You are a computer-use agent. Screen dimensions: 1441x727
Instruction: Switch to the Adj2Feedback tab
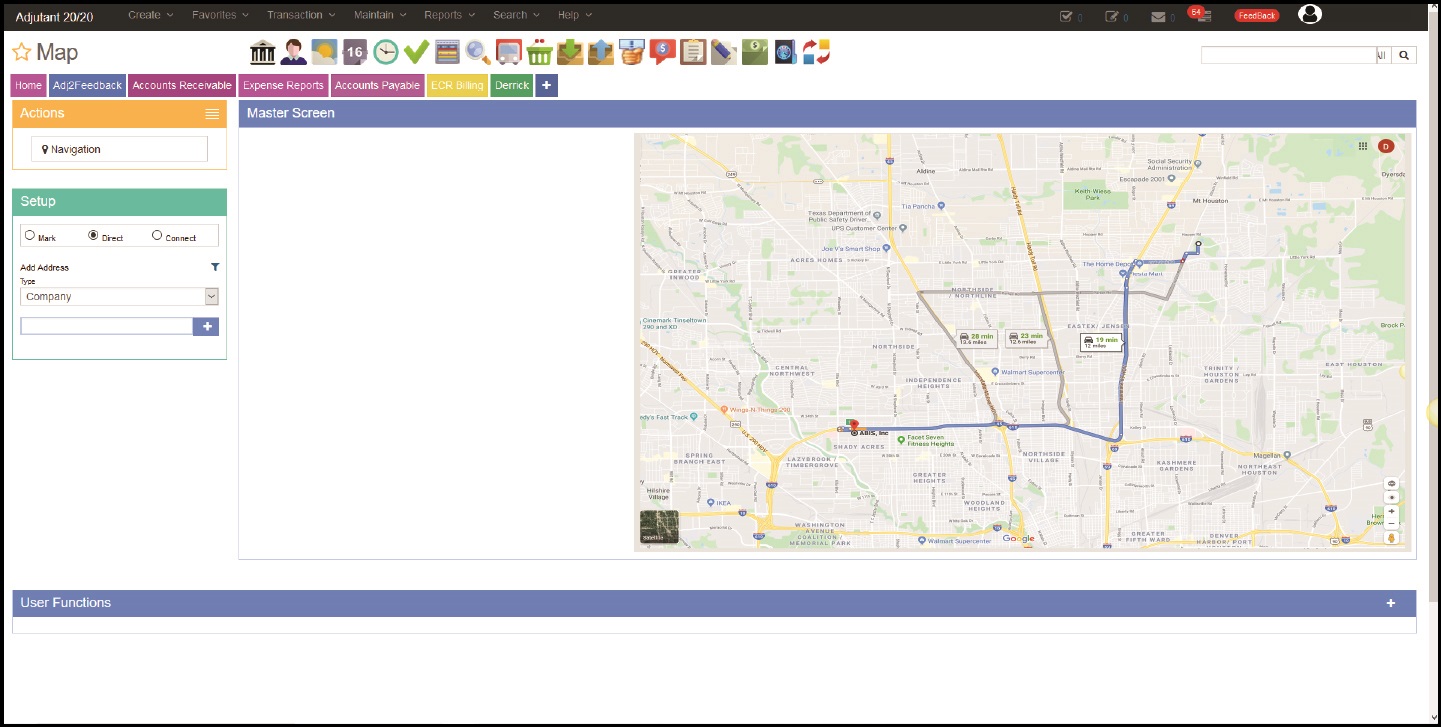tap(88, 86)
